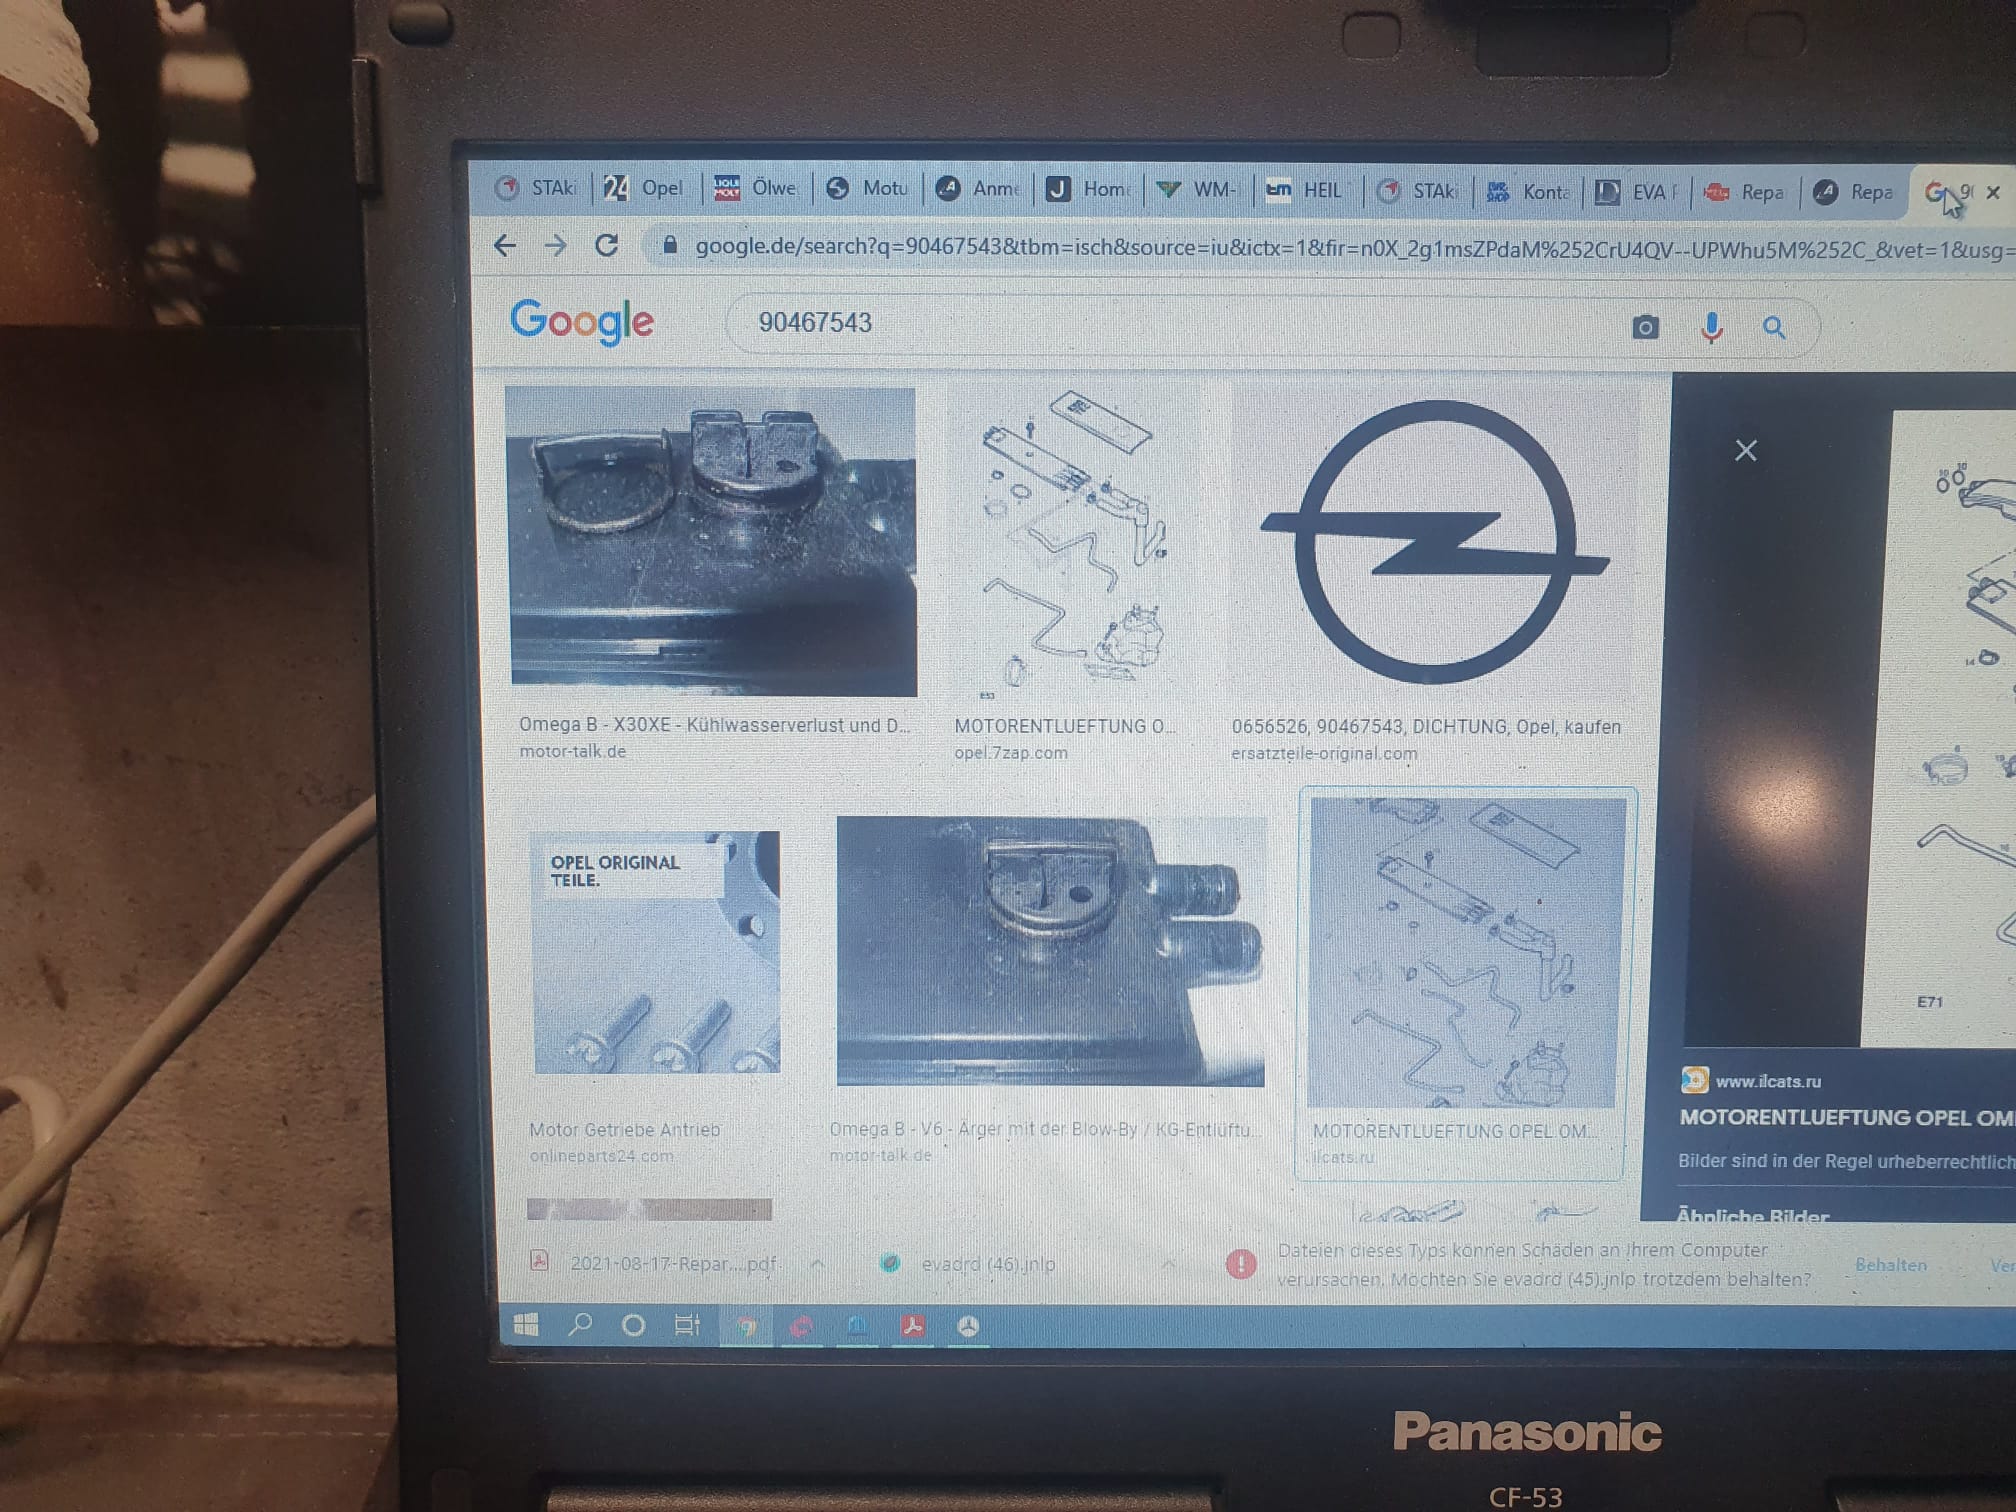Click the magnifier search button
This screenshot has width=2016, height=1512.
pos(1774,327)
